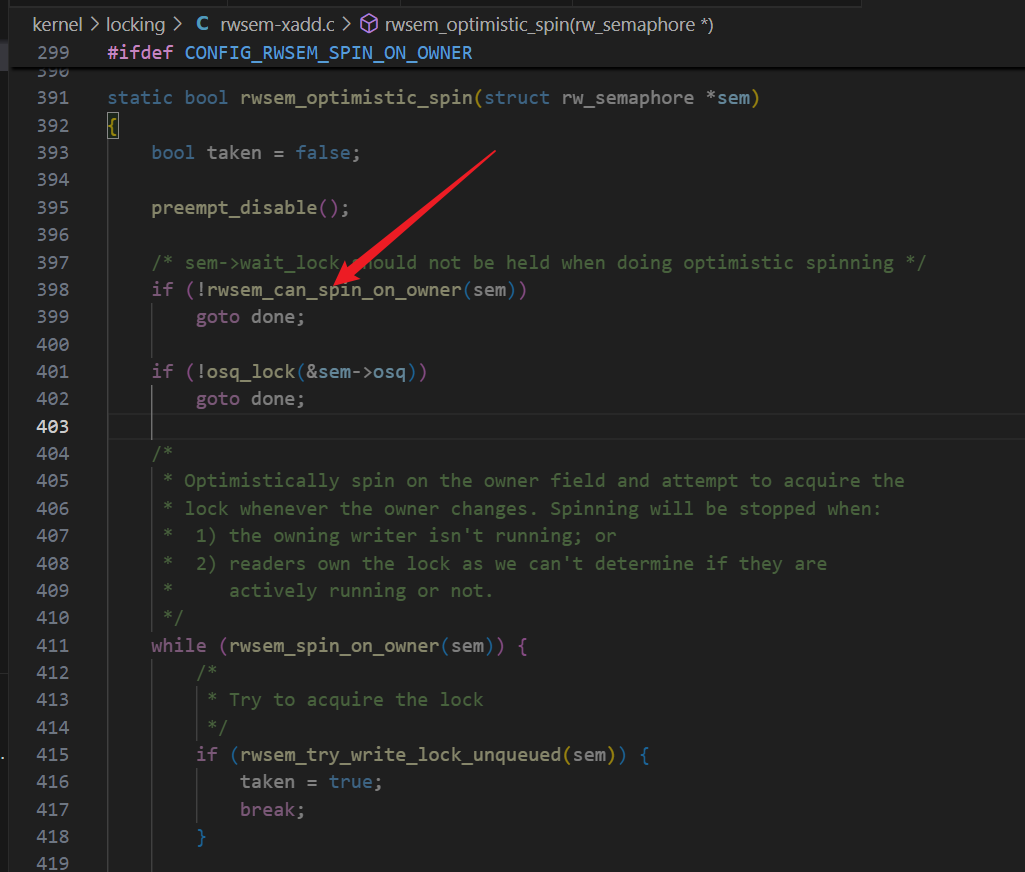Screen dimensions: 1025x872
Task: Click comment '1) the owning writer isn't running'
Action: point(405,537)
